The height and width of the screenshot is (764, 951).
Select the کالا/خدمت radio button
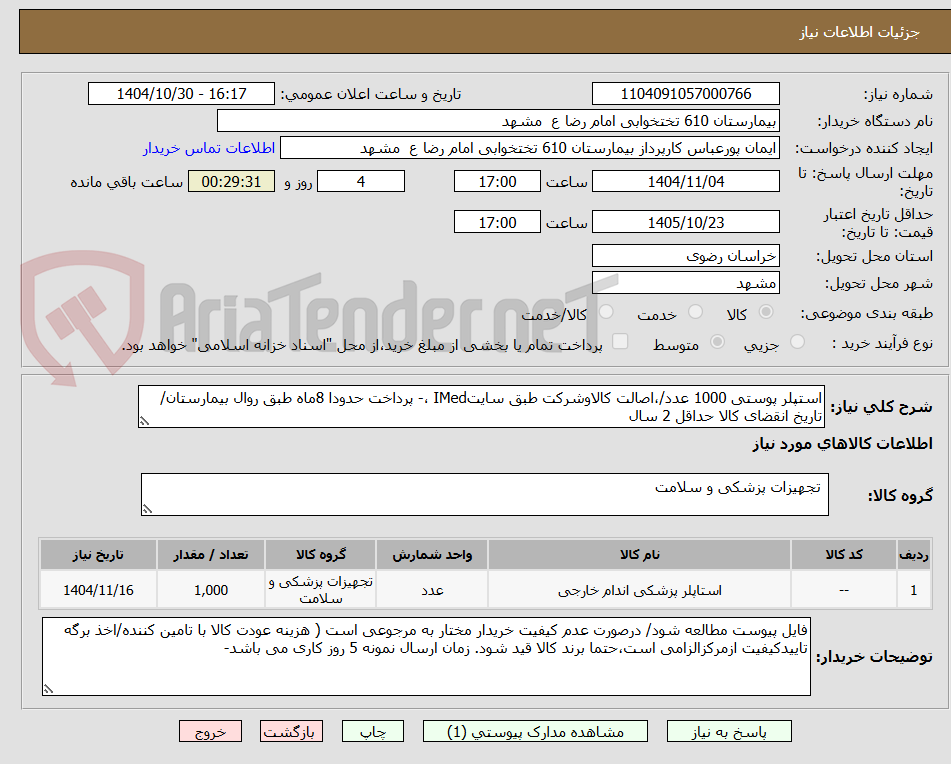pyautogui.click(x=606, y=312)
